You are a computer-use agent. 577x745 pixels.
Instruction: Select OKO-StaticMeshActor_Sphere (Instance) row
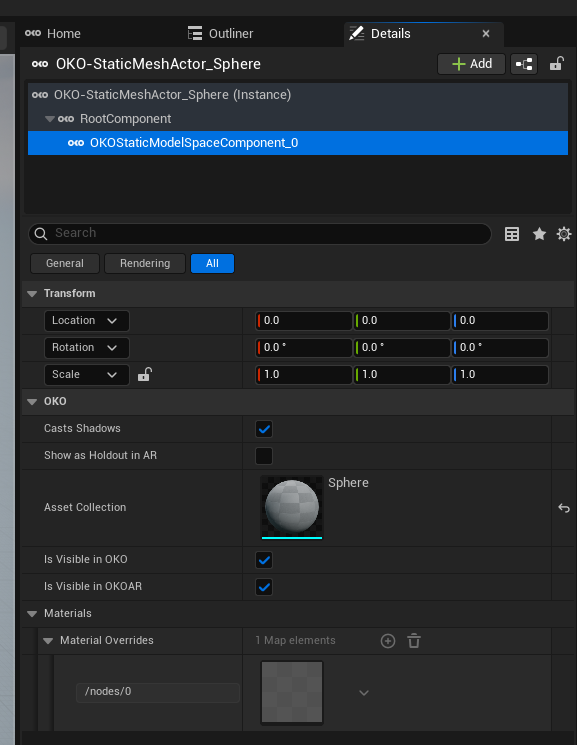coord(298,95)
